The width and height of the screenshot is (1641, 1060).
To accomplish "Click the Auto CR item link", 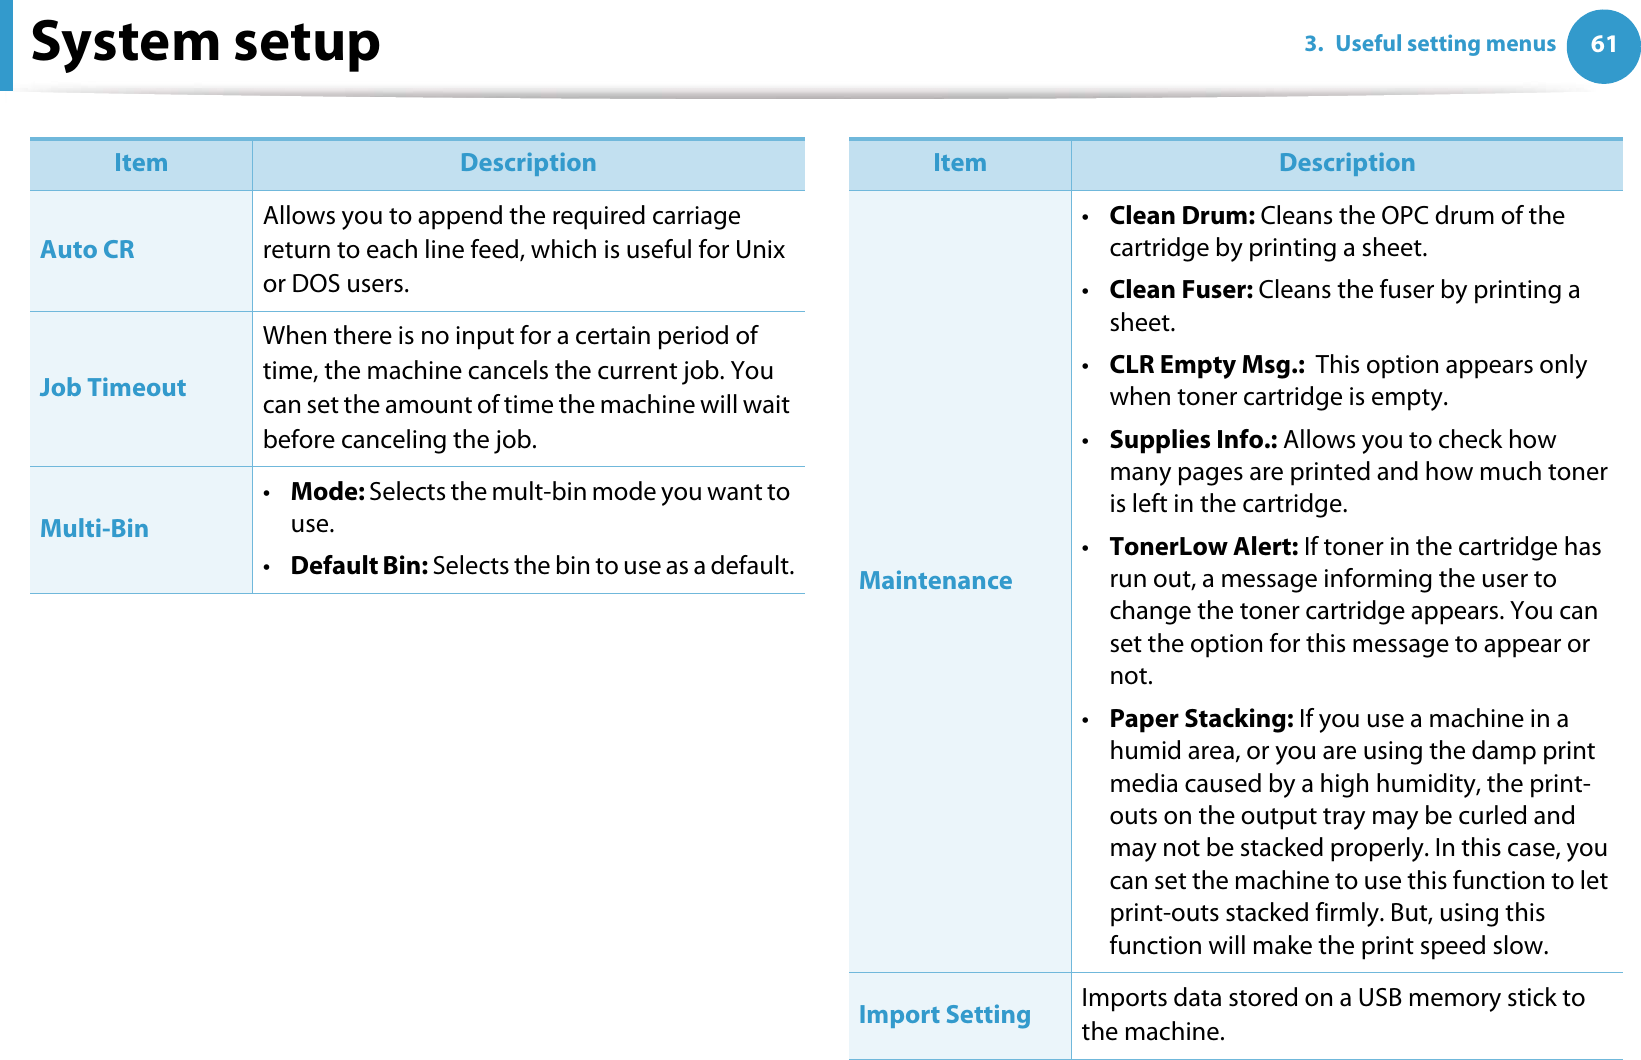I will (87, 250).
